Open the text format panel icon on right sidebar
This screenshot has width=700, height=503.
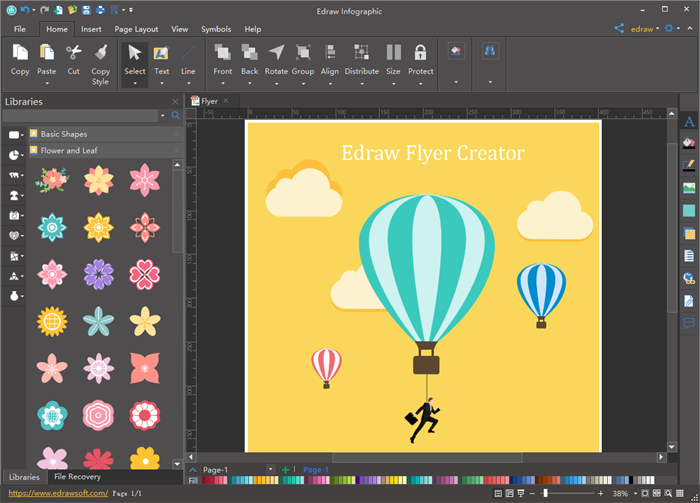[x=688, y=122]
